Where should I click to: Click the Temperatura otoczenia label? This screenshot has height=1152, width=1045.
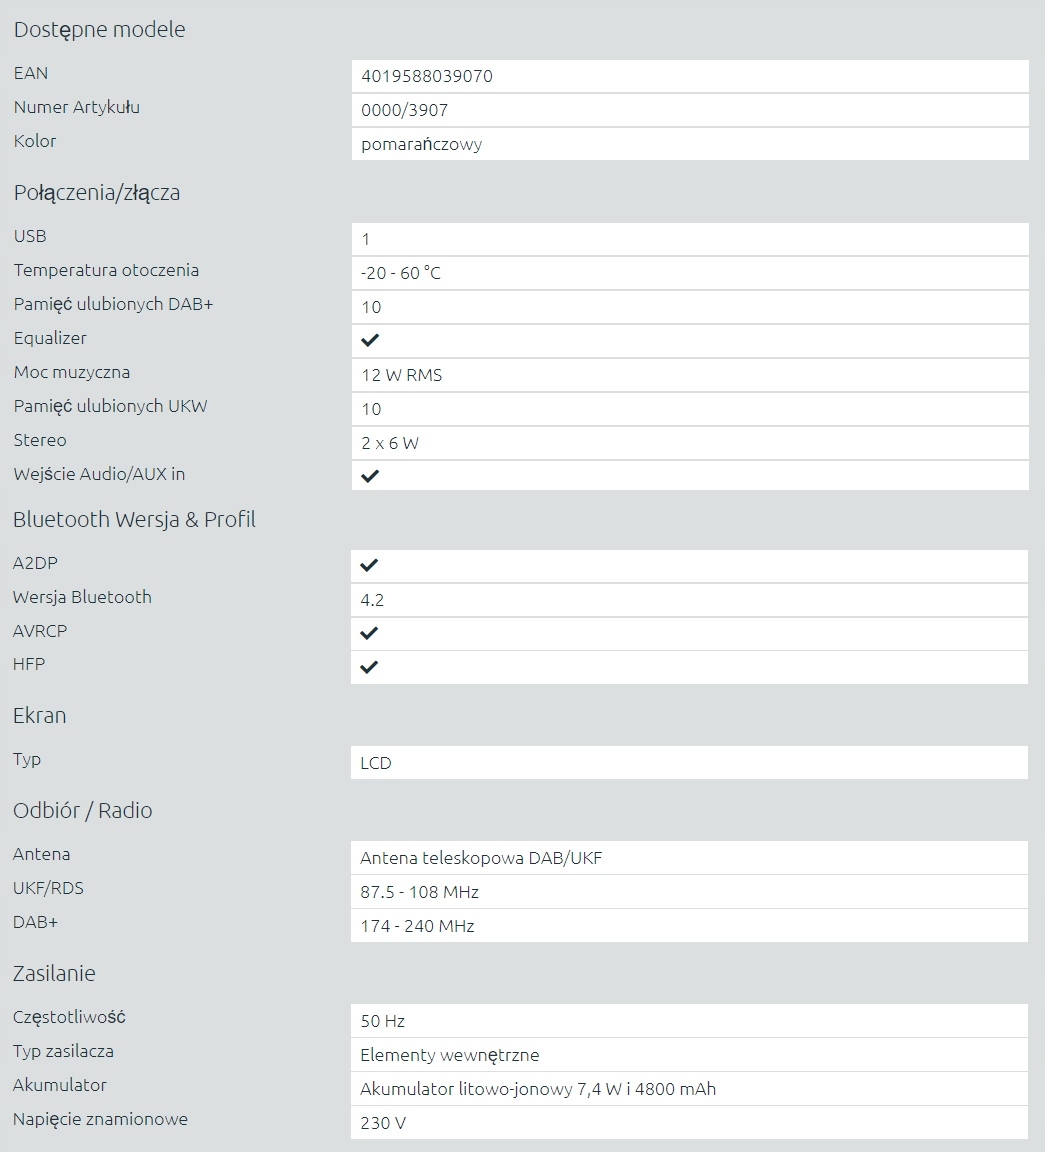106,270
